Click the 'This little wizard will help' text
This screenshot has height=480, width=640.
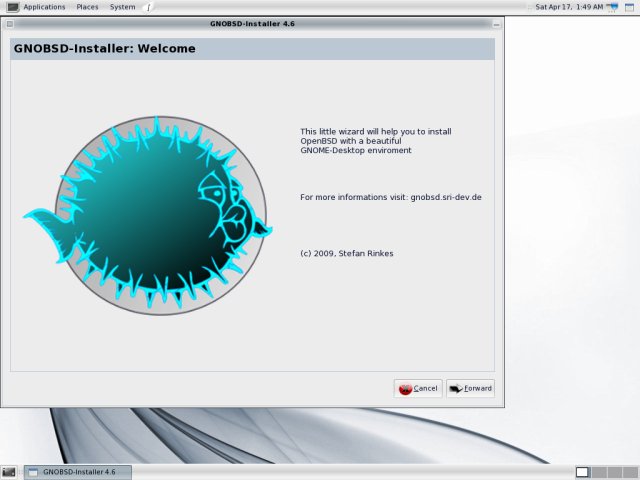(376, 141)
